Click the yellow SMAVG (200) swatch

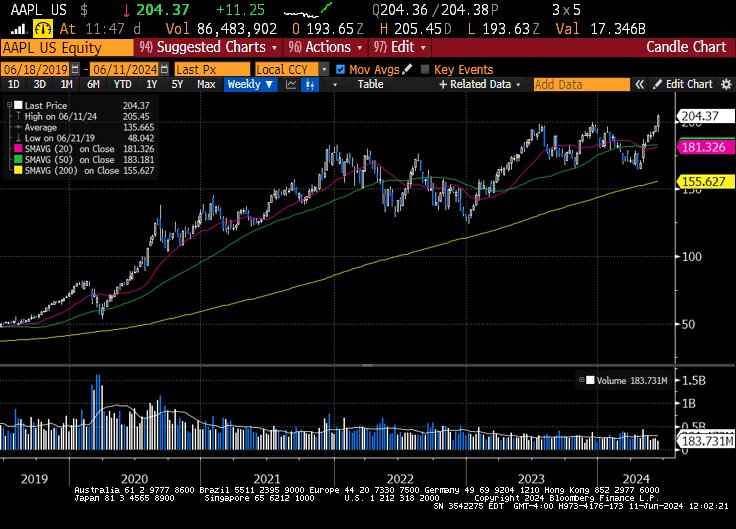pos(18,170)
